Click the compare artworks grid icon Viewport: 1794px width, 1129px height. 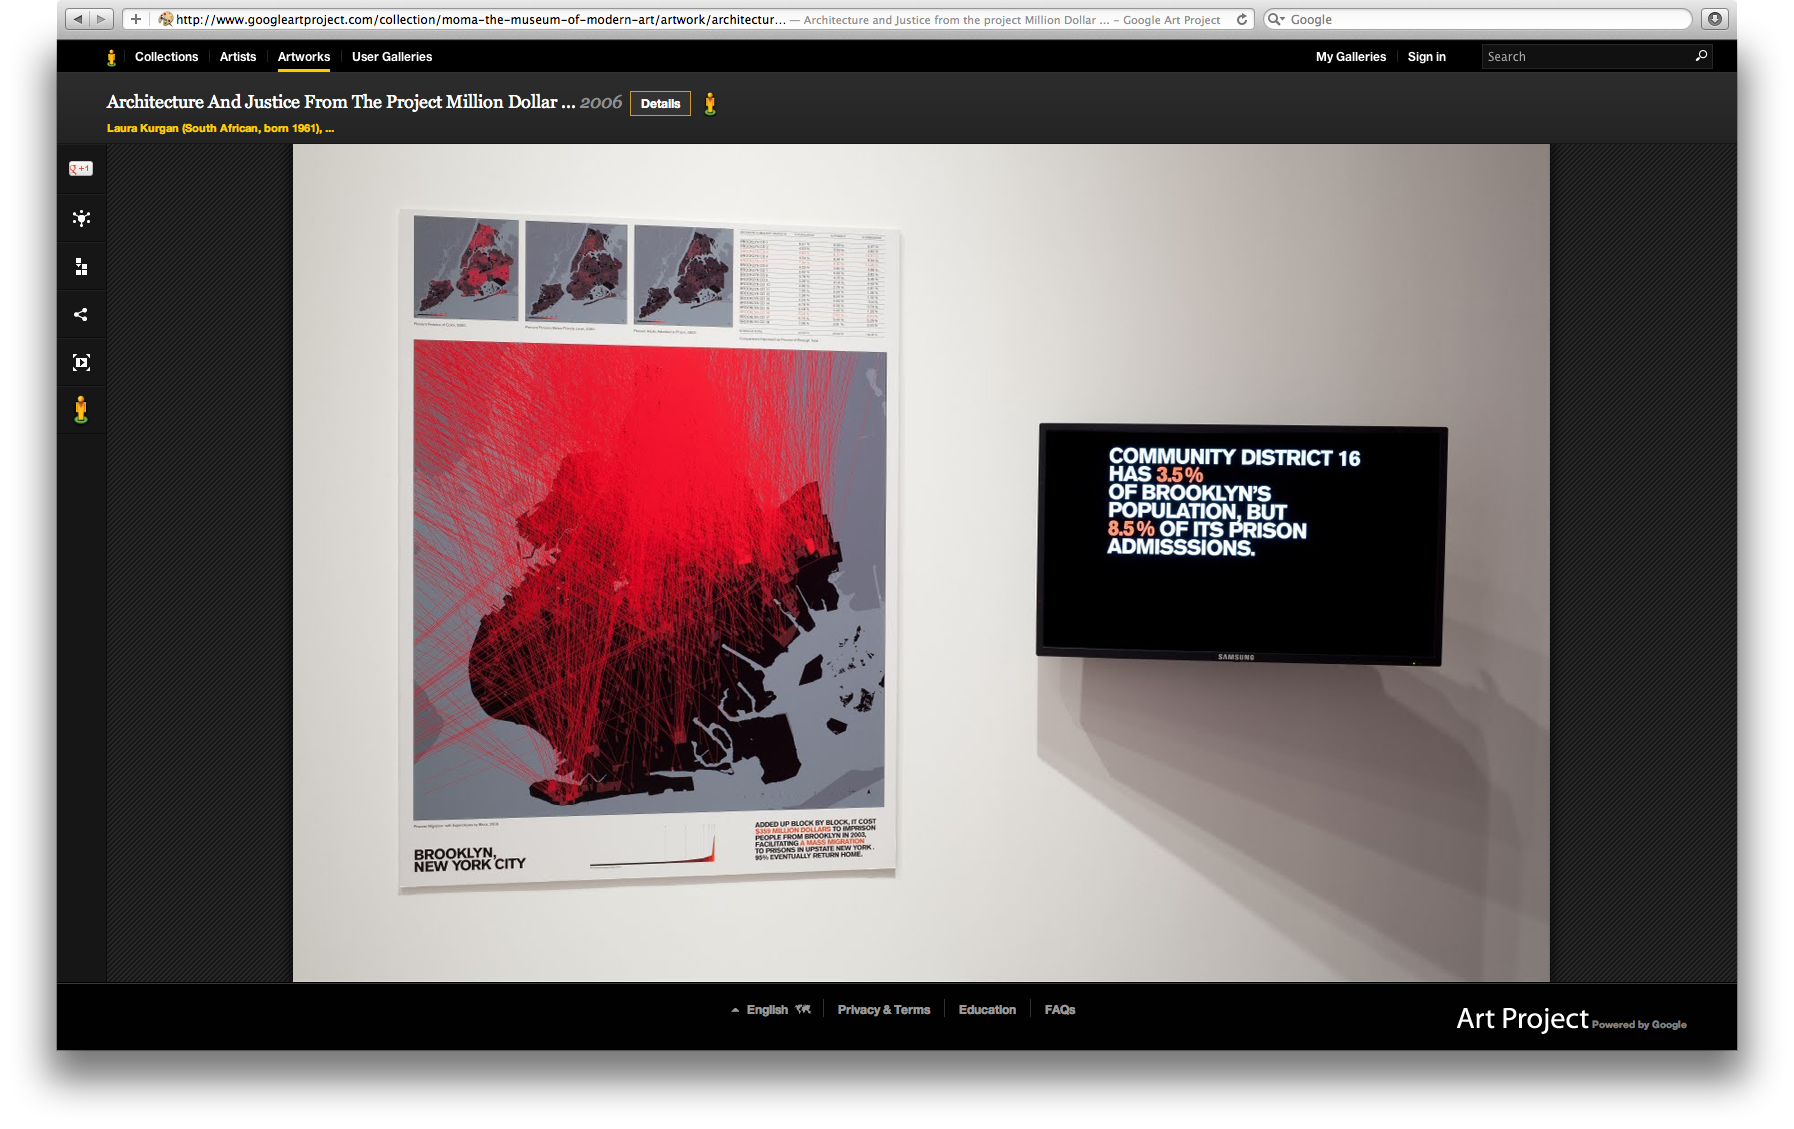click(x=80, y=266)
